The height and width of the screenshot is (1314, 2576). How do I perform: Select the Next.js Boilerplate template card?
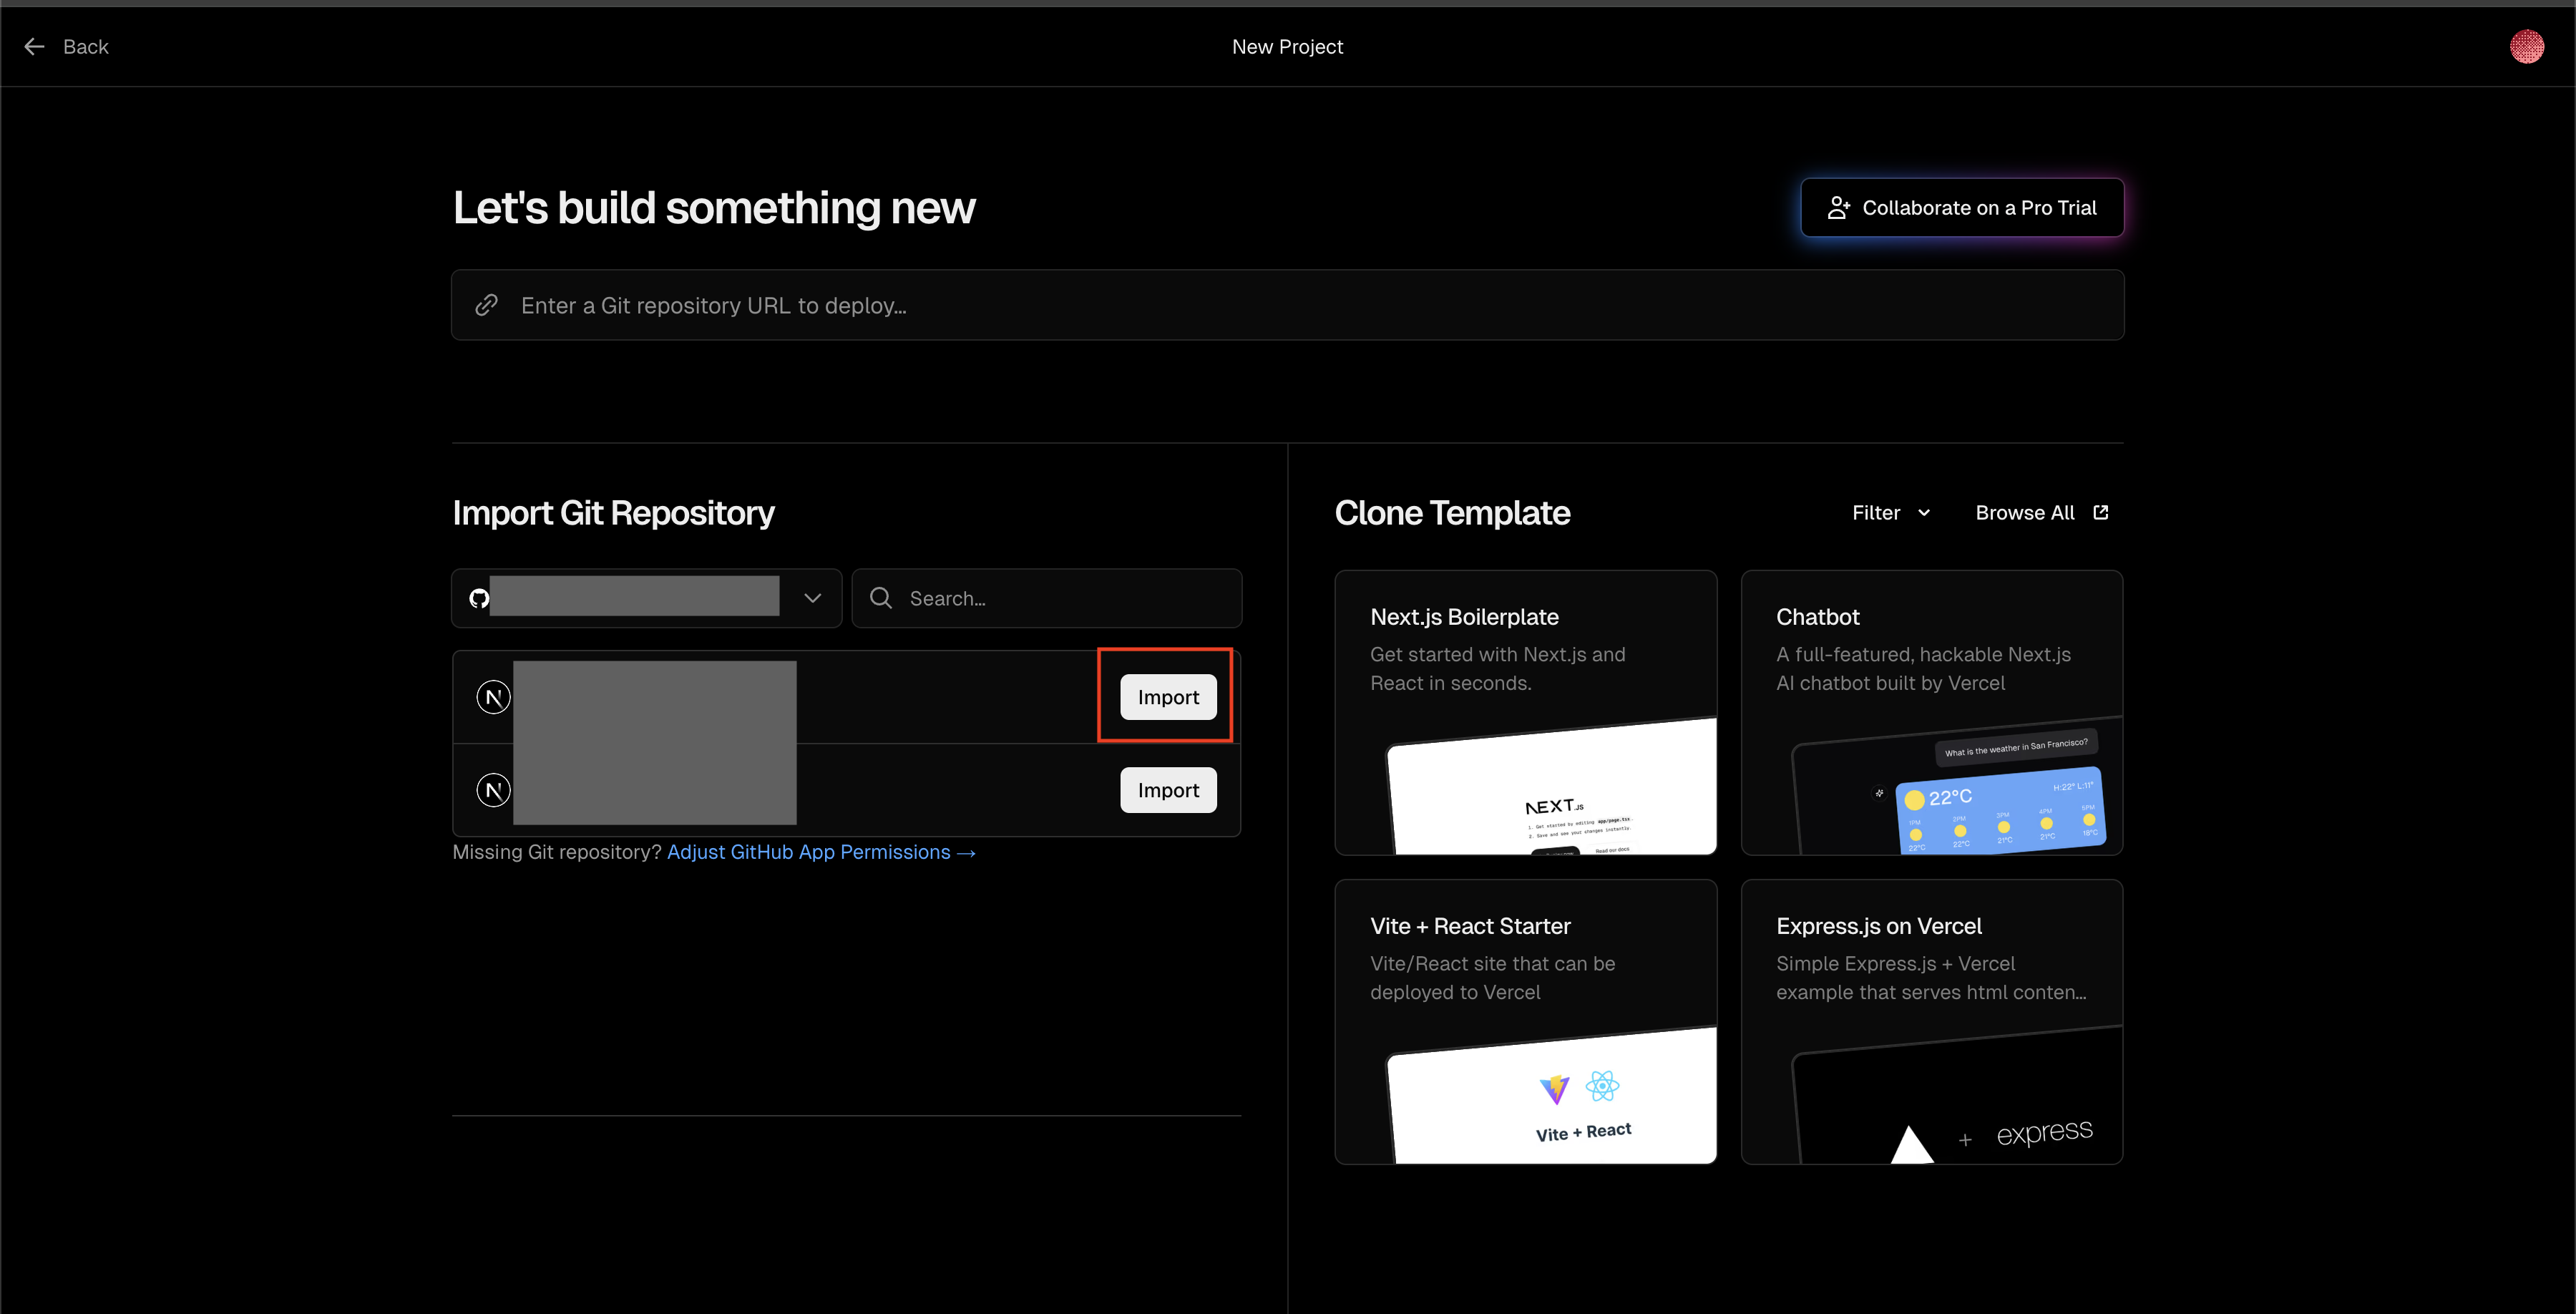[x=1525, y=712]
